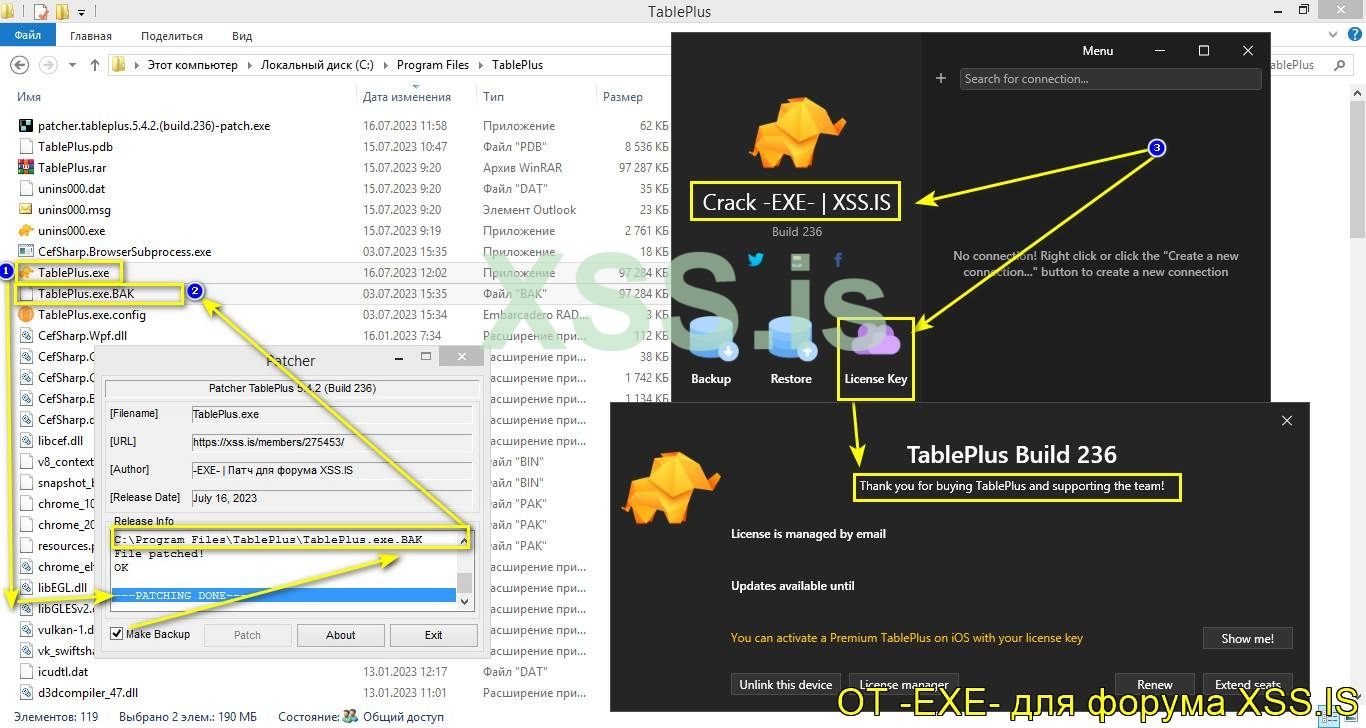Select the unins000.msg envelope icon
Viewport: 1366px width, 728px height.
click(x=26, y=210)
